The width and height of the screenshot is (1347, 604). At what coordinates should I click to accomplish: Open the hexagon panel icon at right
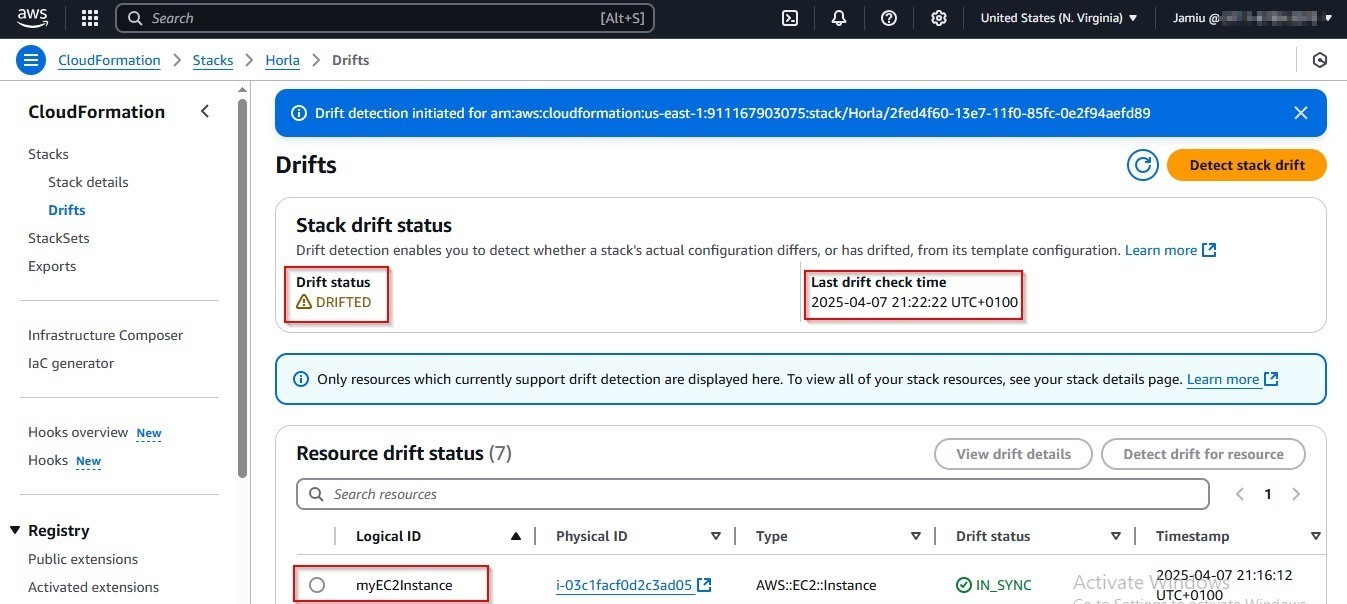click(x=1320, y=60)
